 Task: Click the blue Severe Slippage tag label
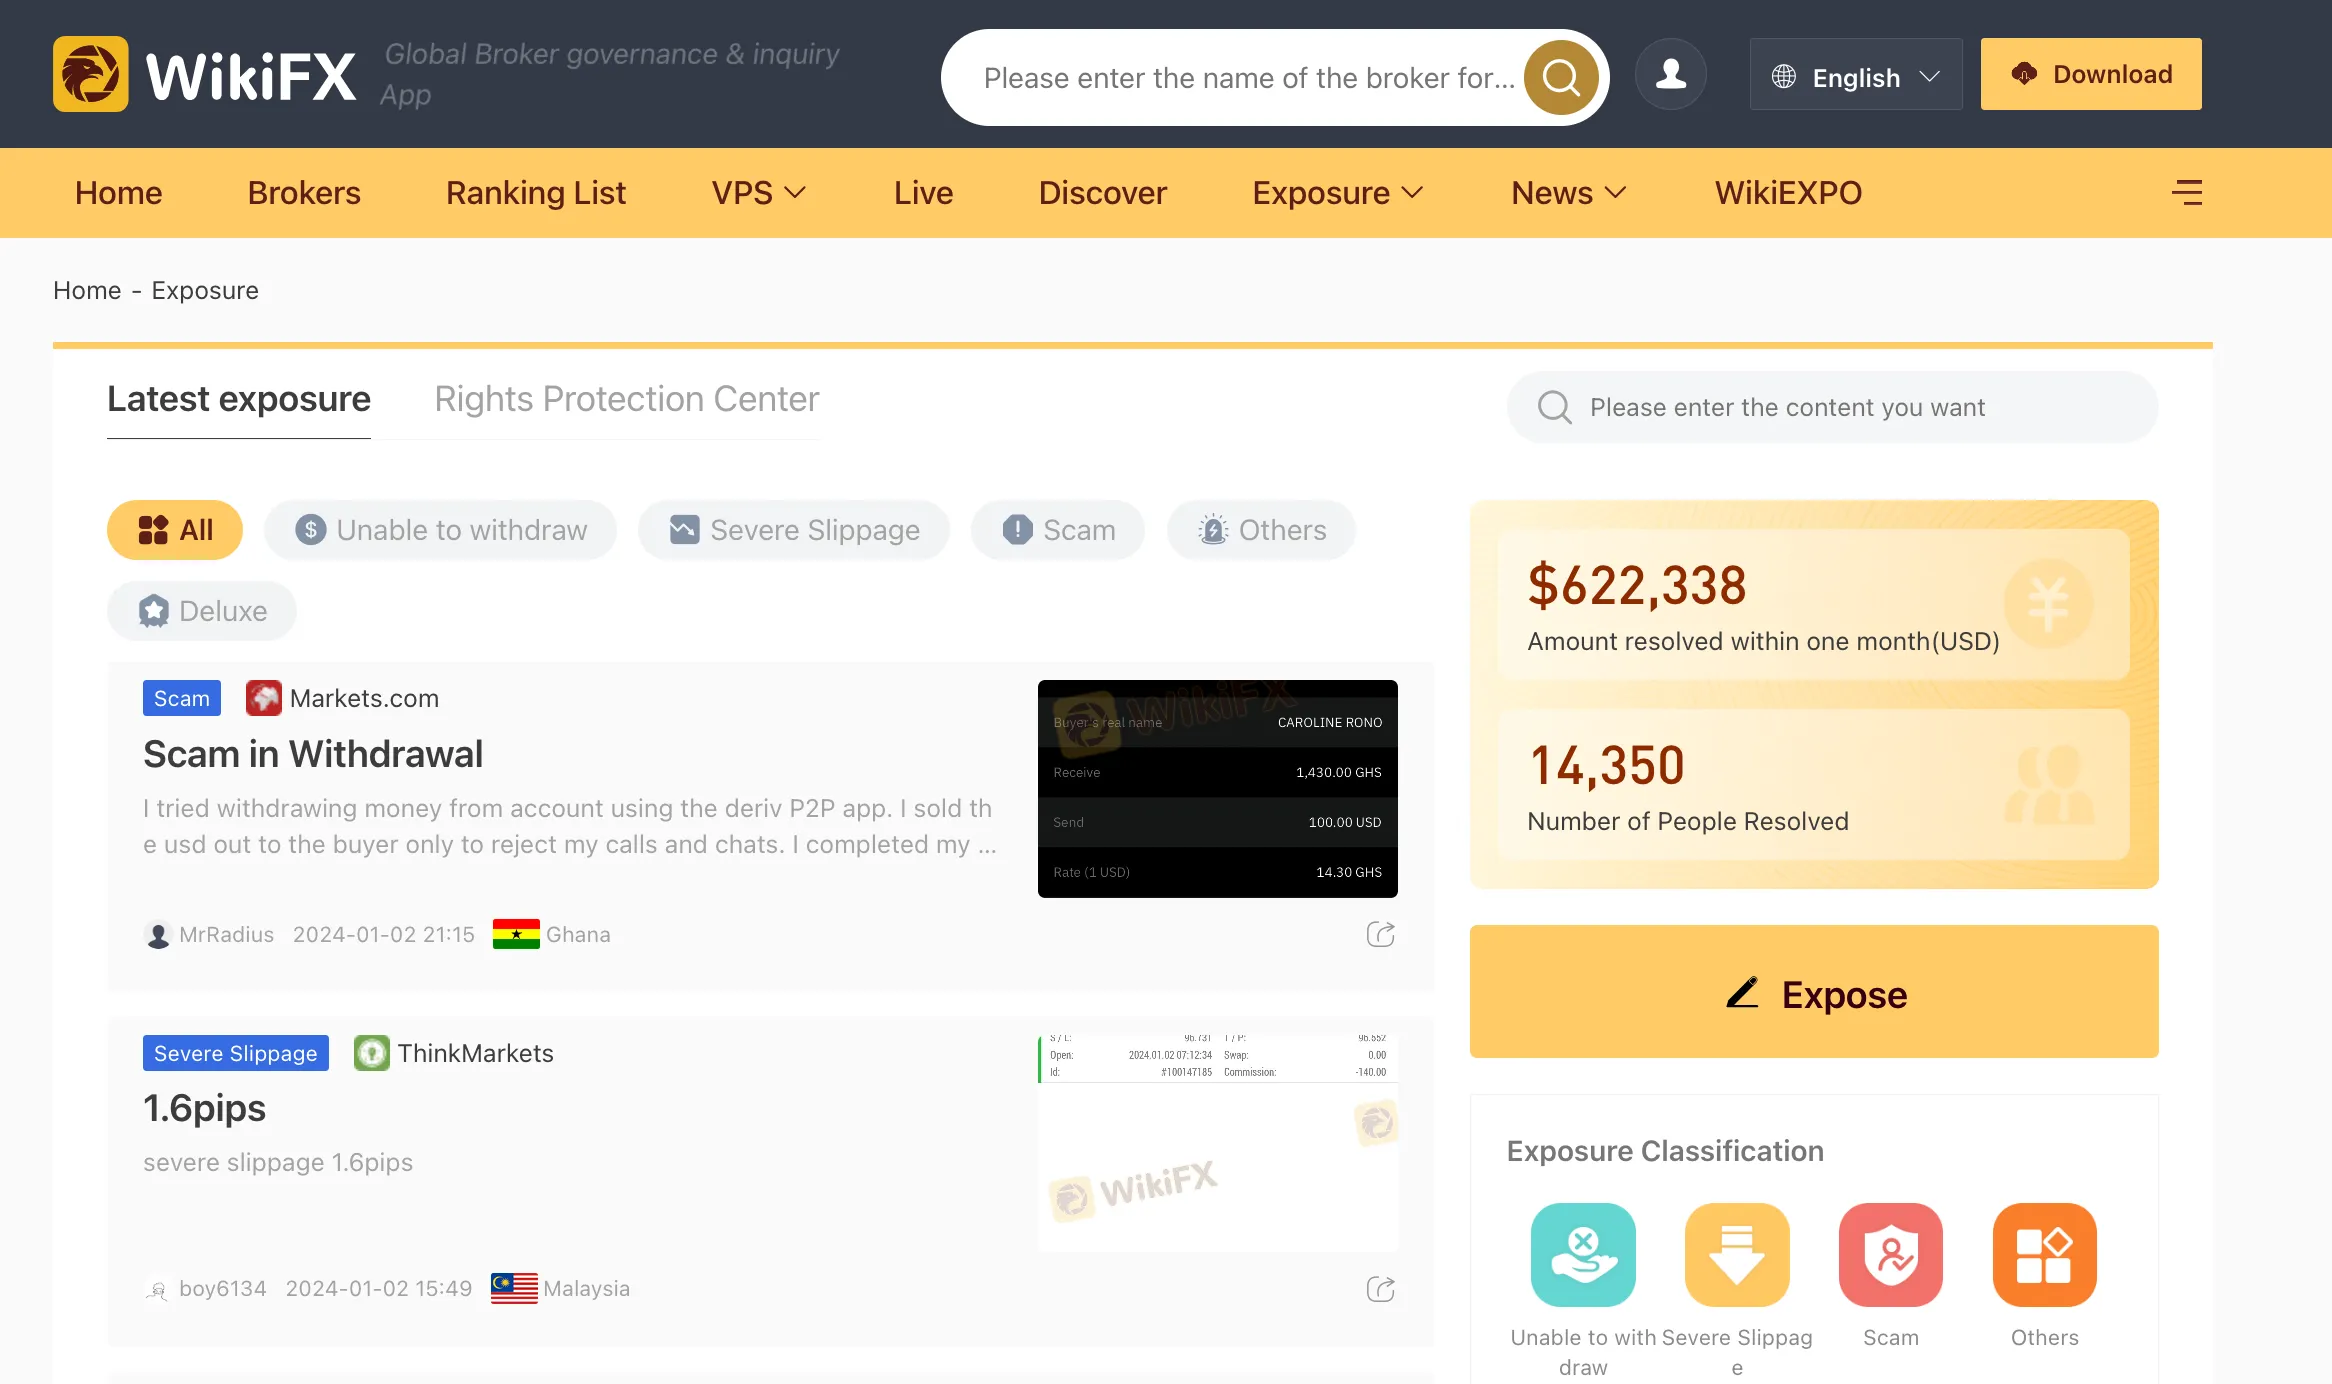point(236,1053)
